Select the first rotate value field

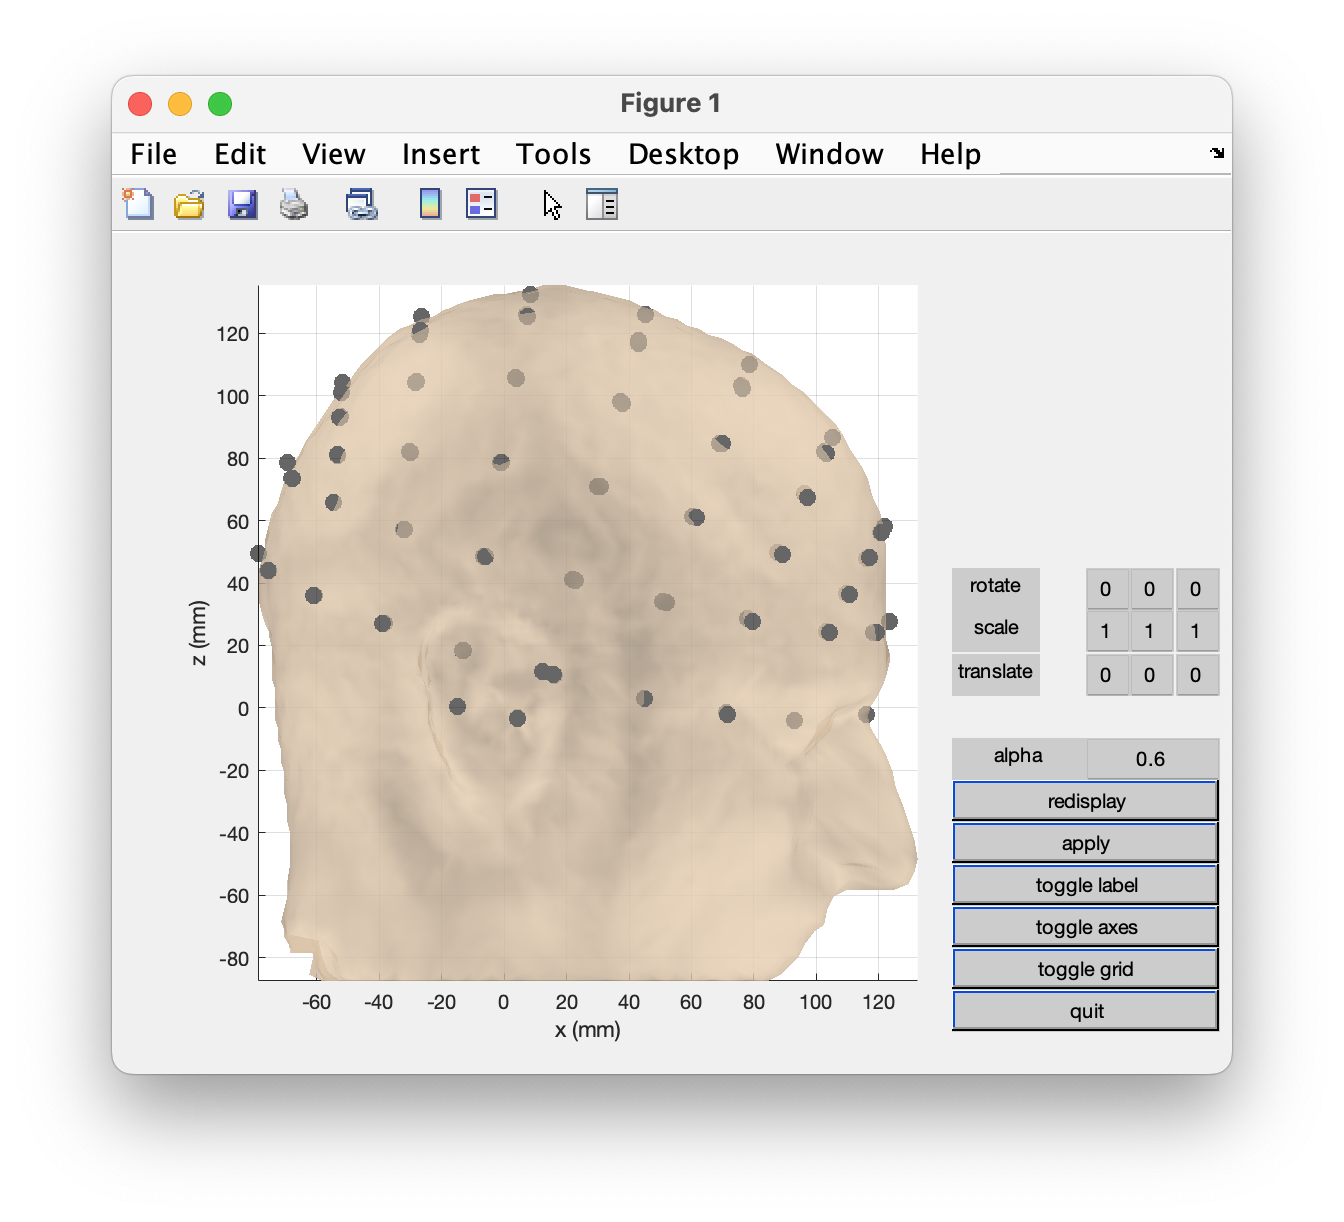tap(1106, 589)
